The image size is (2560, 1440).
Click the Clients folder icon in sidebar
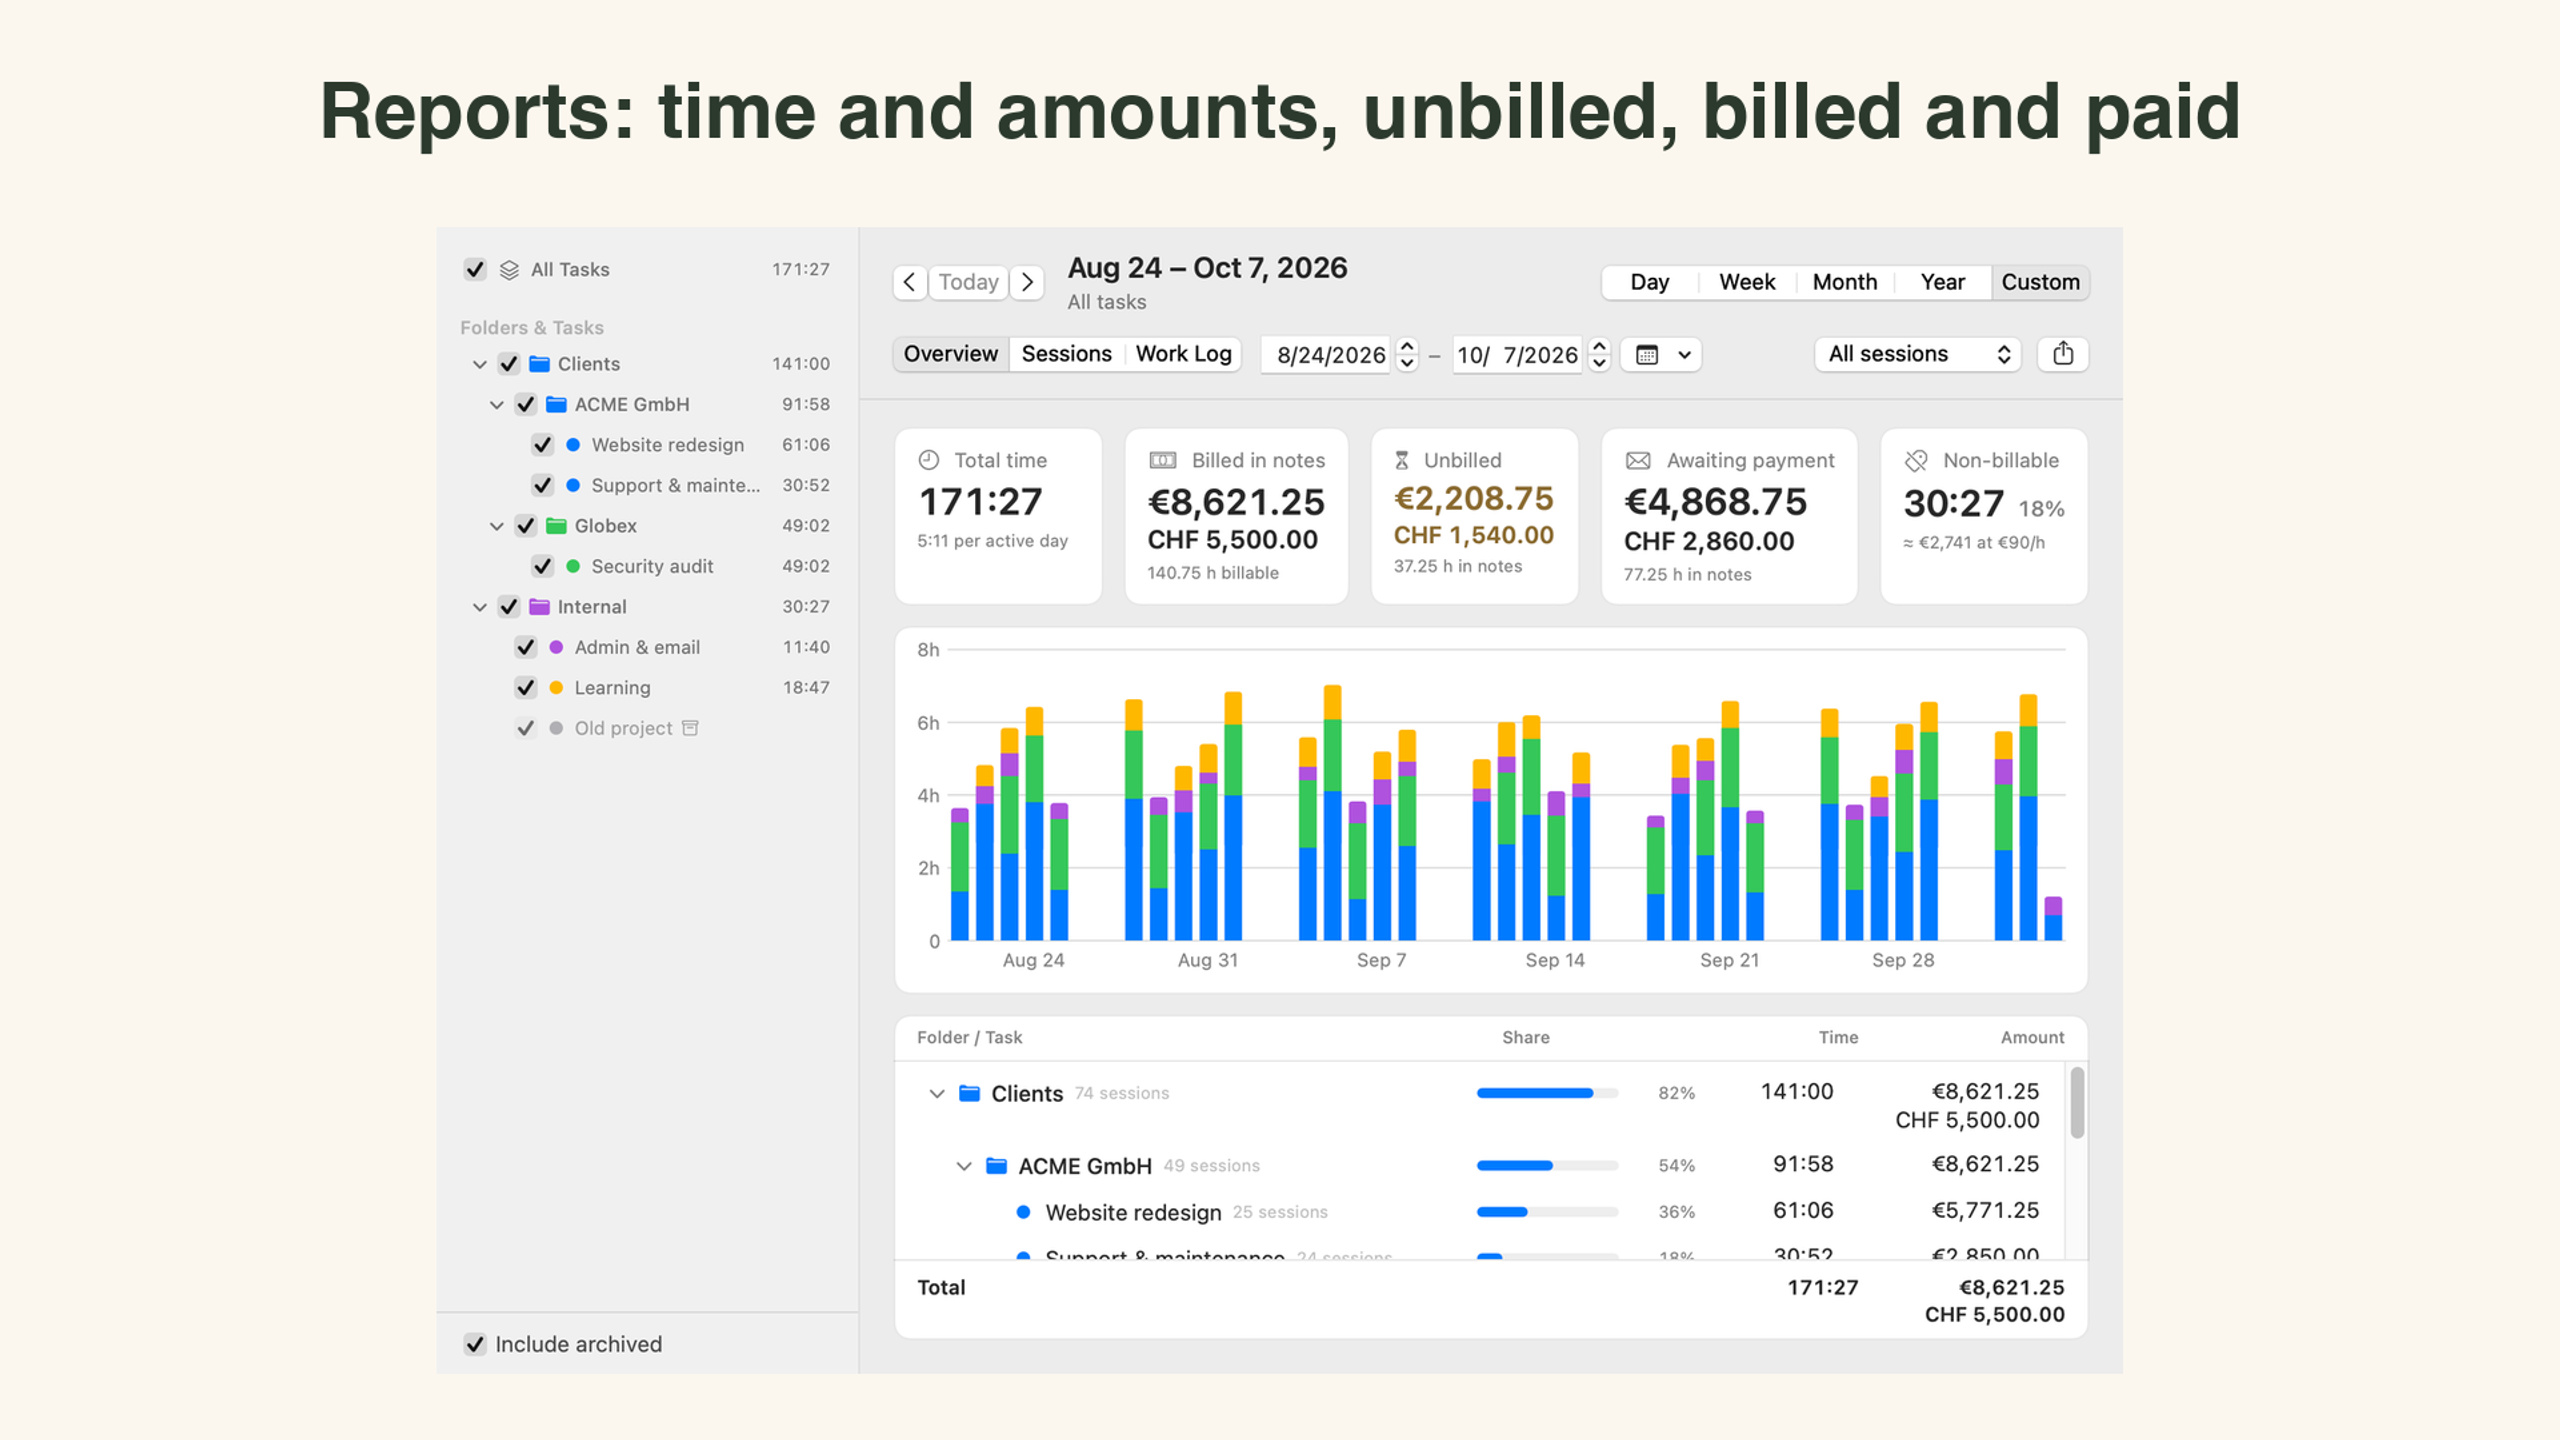[539, 364]
